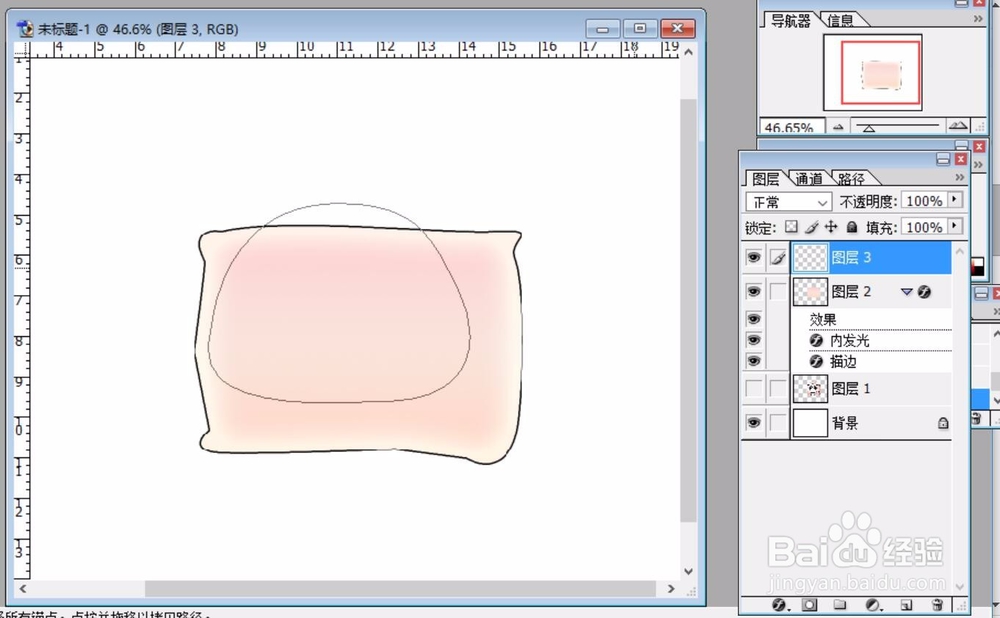Click the 不透明度 100% opacity field
Image resolution: width=1000 pixels, height=618 pixels.
coord(924,200)
